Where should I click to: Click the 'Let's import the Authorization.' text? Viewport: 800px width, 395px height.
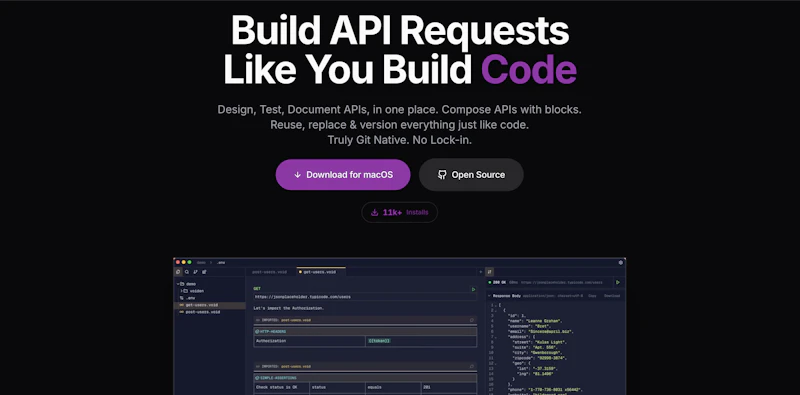[288, 308]
